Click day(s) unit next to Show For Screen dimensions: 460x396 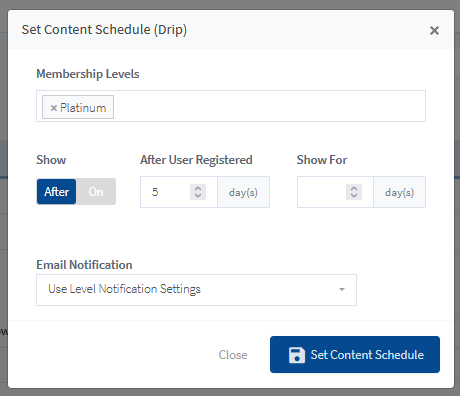click(x=399, y=192)
